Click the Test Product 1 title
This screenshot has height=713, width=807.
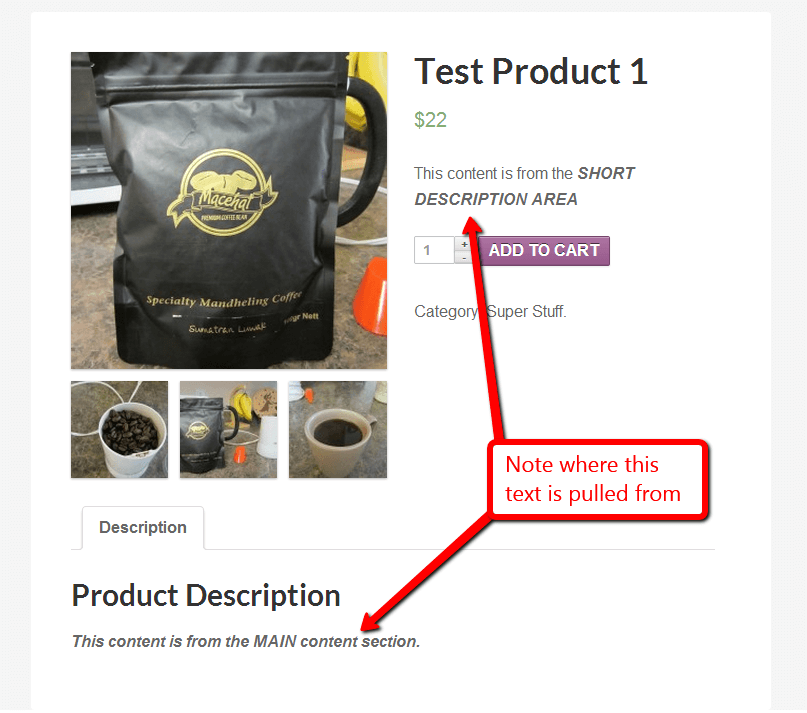coord(531,71)
